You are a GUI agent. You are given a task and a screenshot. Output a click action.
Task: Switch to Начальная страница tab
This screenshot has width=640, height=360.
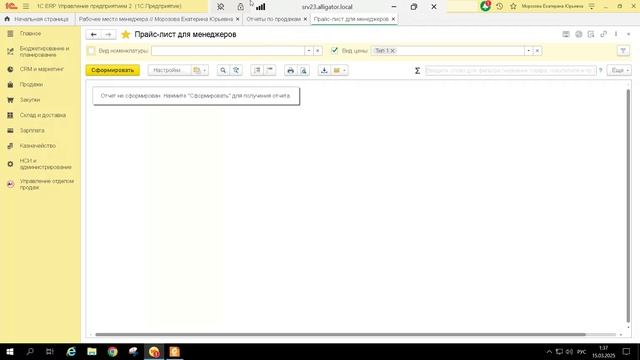pos(37,19)
